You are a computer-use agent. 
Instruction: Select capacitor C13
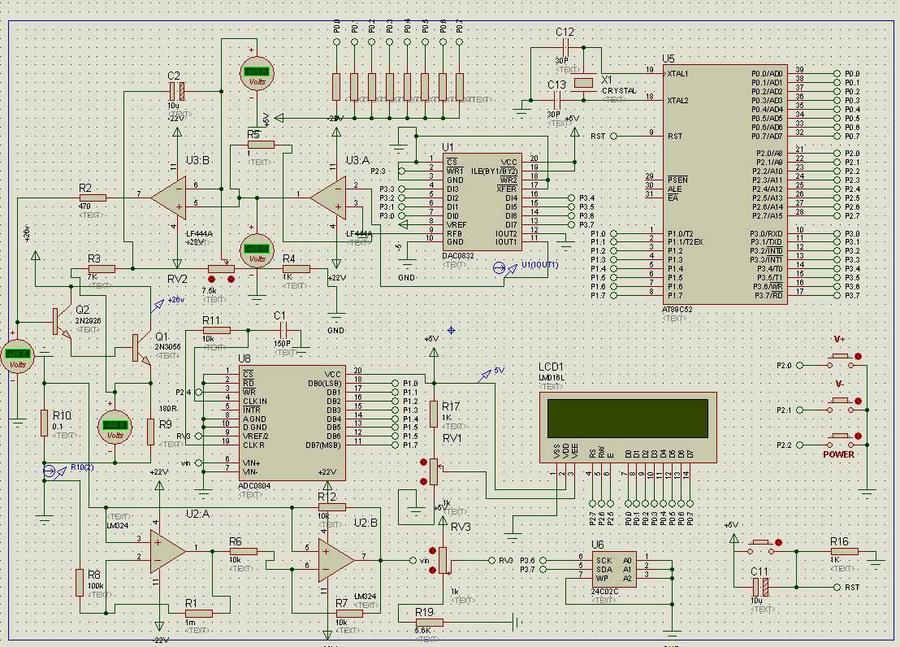coord(557,100)
